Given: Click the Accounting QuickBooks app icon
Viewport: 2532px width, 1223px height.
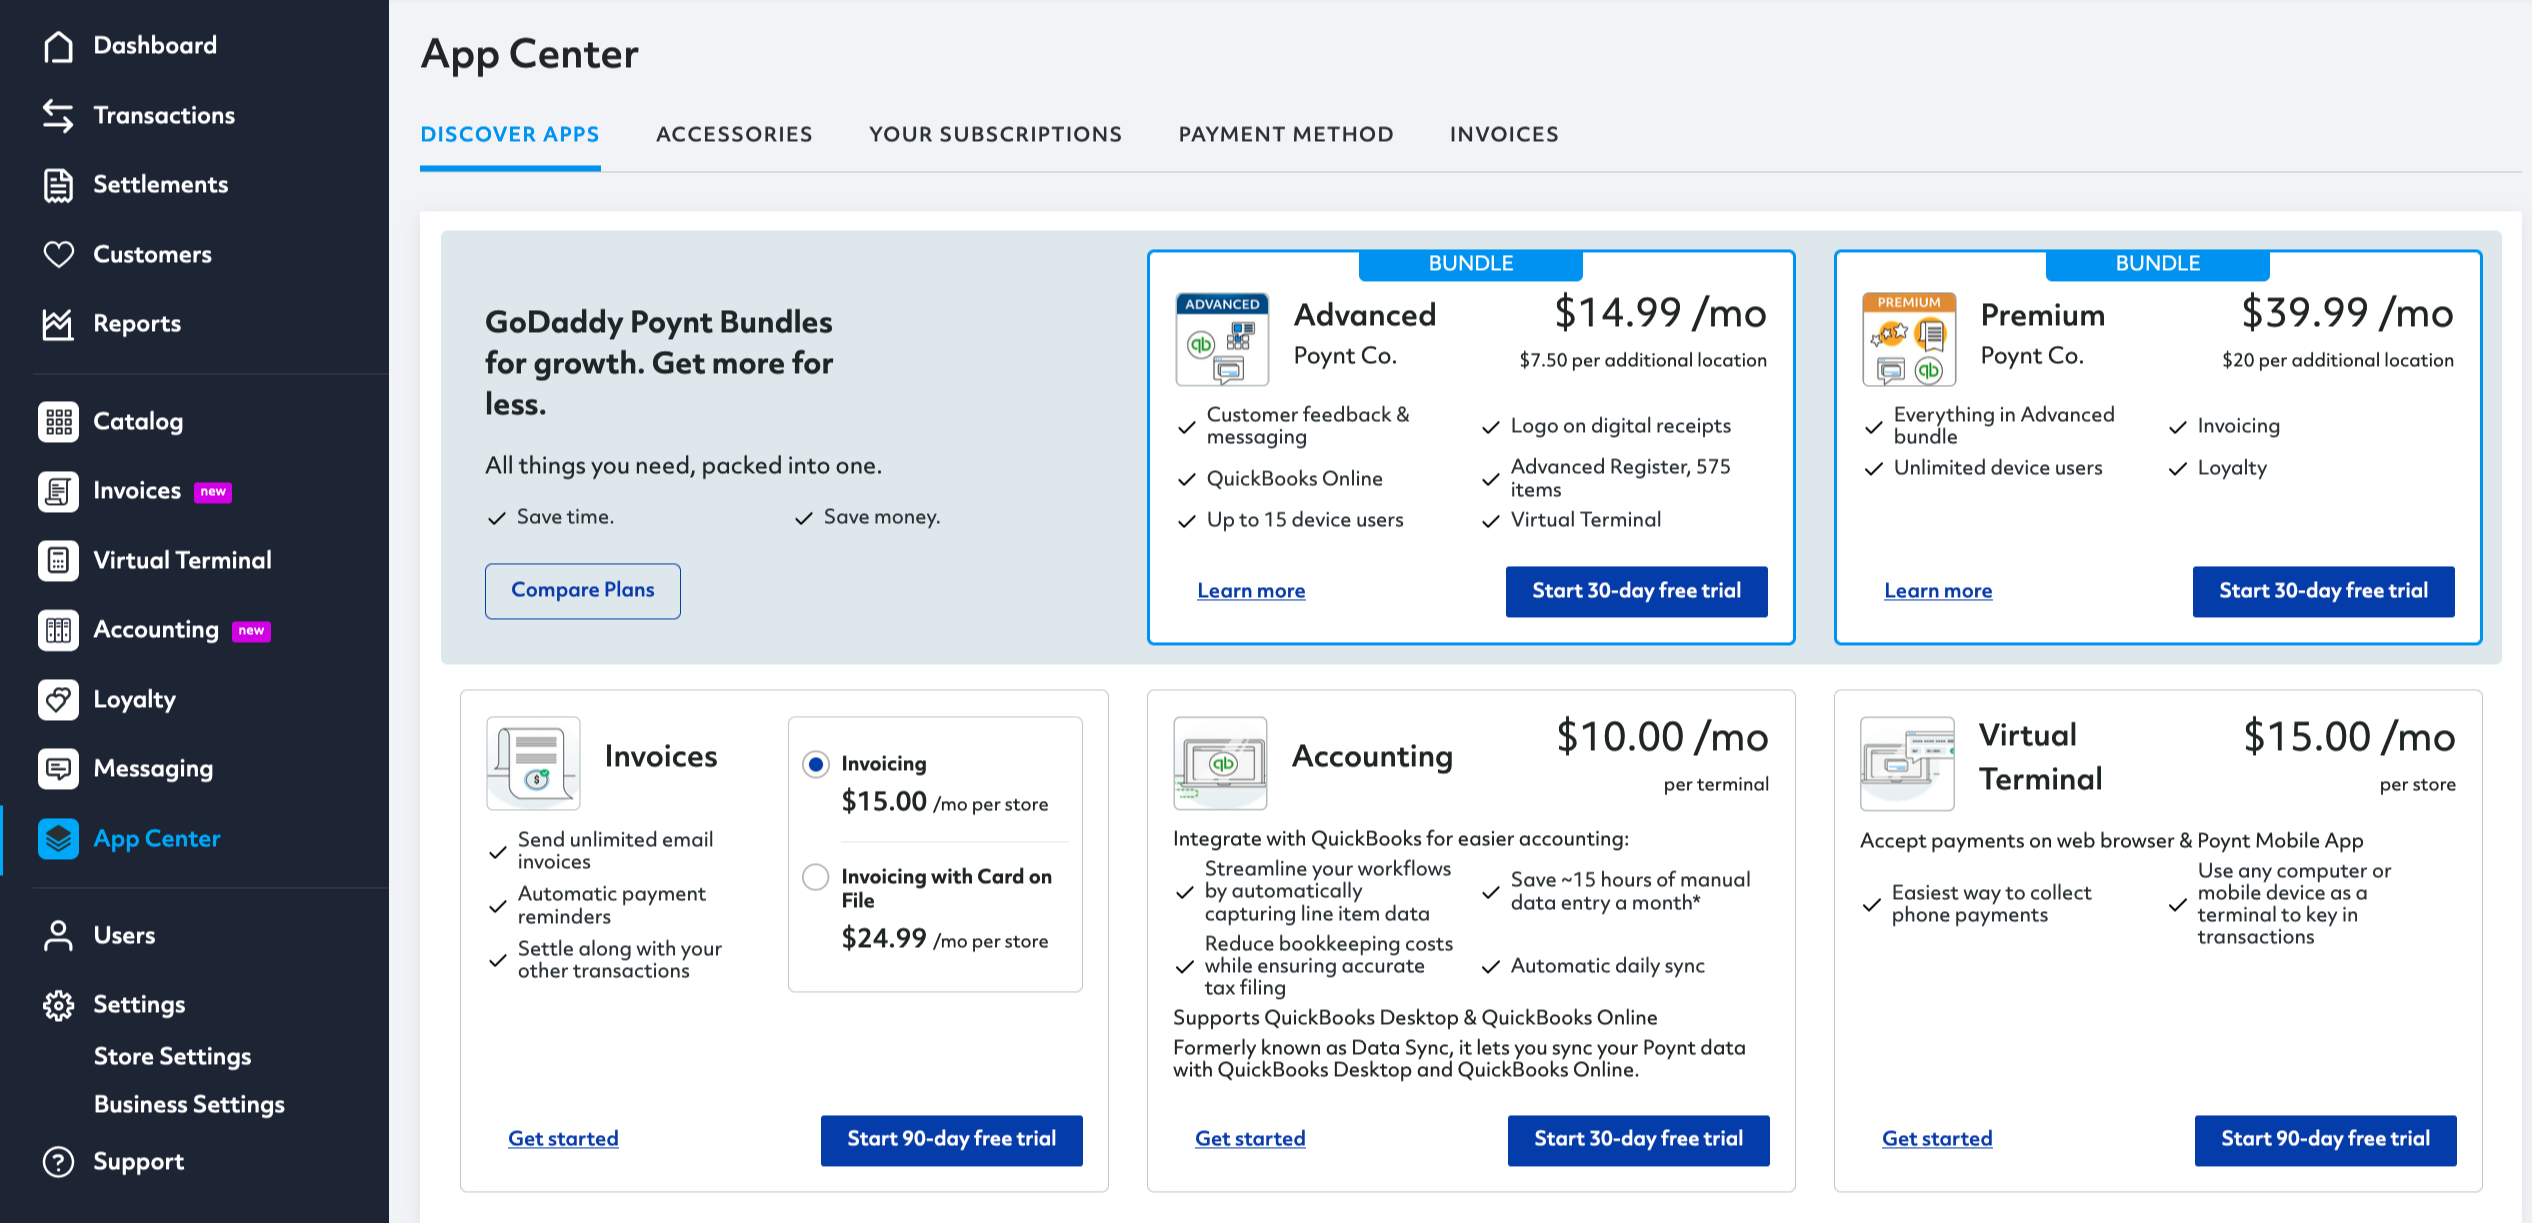Looking at the screenshot, I should (1220, 763).
